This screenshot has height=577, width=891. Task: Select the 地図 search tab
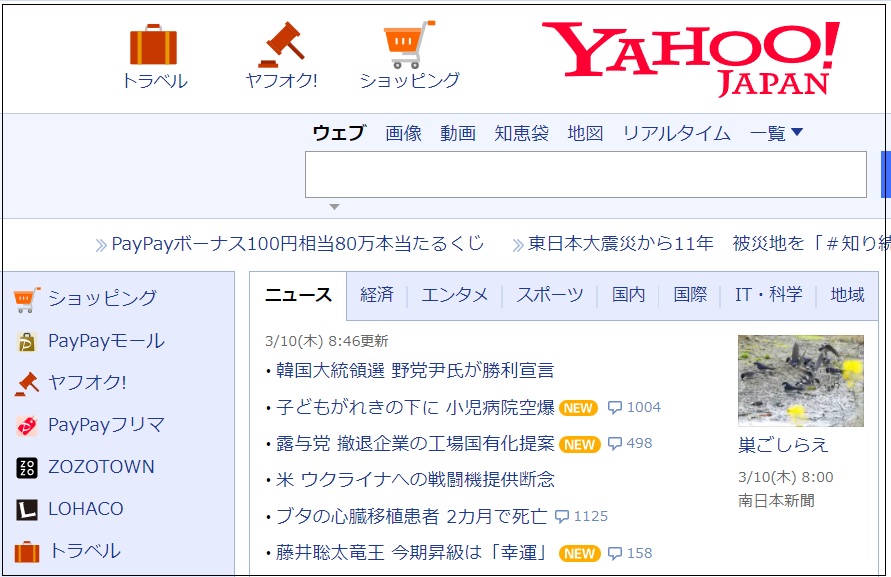tap(585, 133)
